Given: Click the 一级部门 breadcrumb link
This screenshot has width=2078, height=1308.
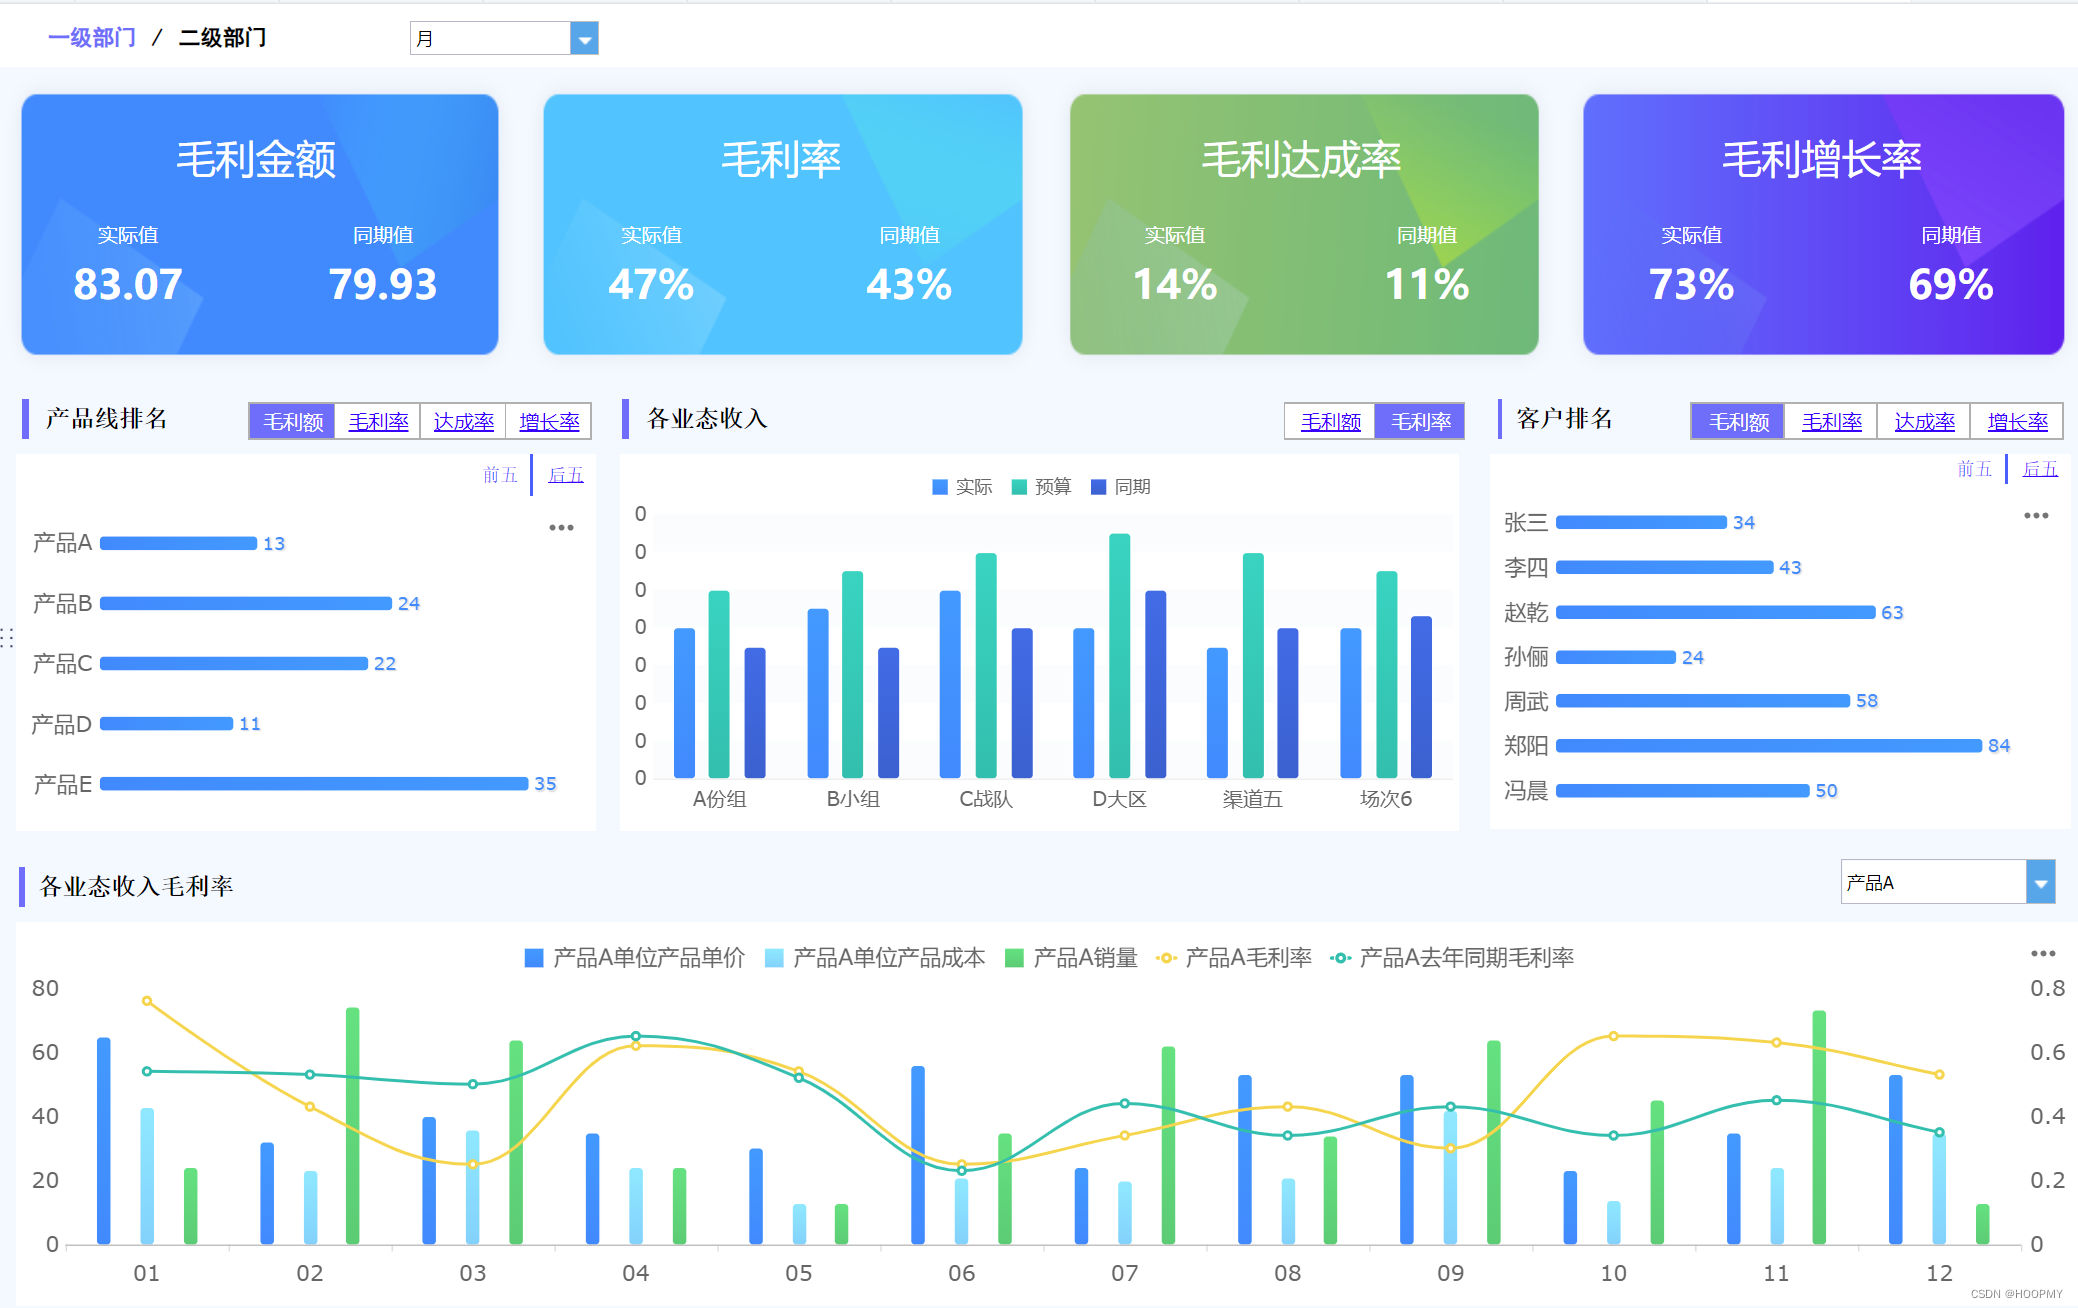Looking at the screenshot, I should pos(92,38).
